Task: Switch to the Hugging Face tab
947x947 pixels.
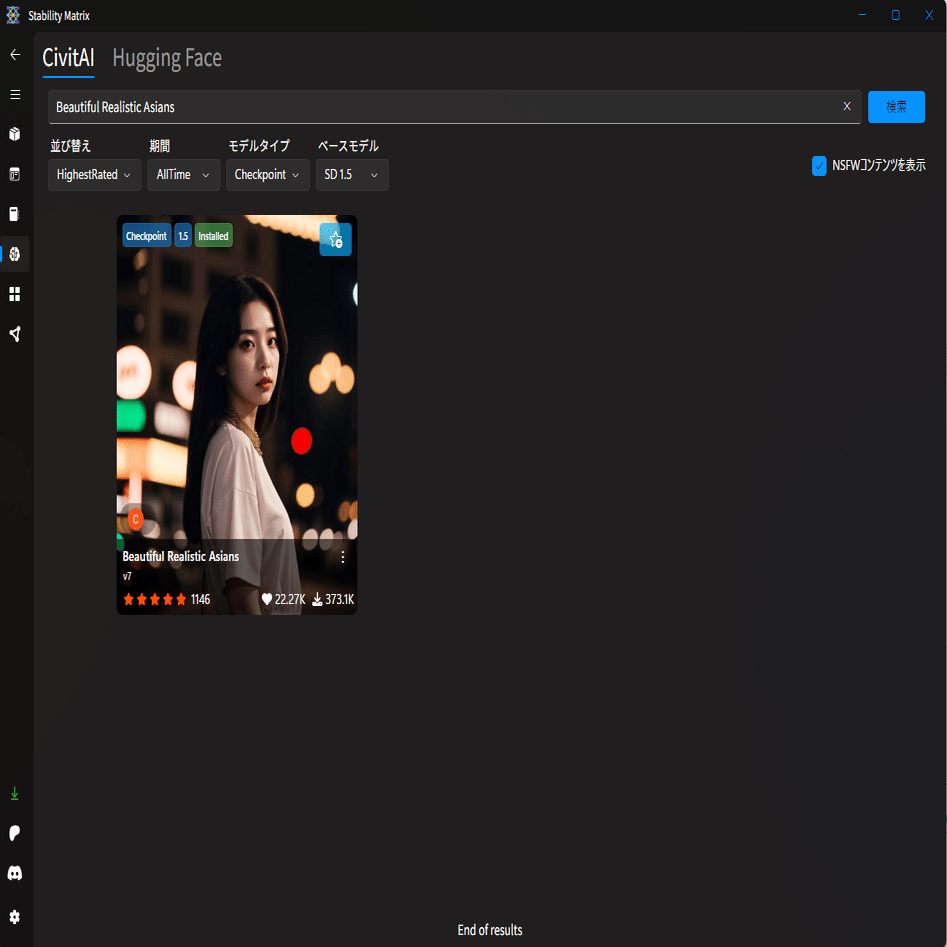Action: (167, 59)
